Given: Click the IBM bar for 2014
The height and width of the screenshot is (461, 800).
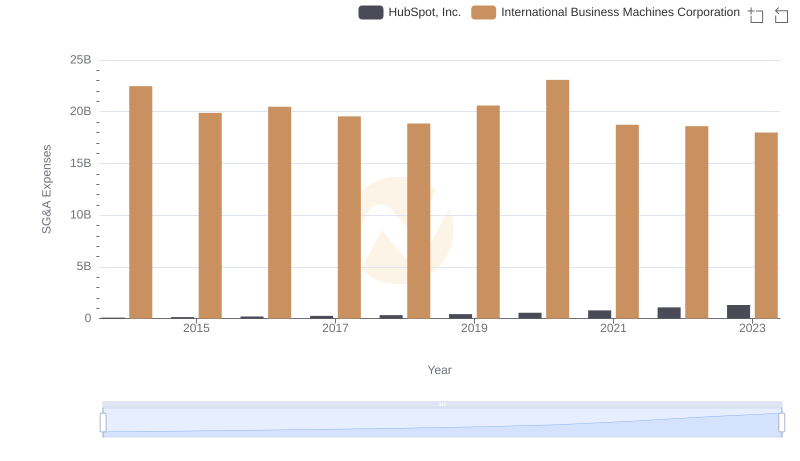Looking at the screenshot, I should point(140,202).
